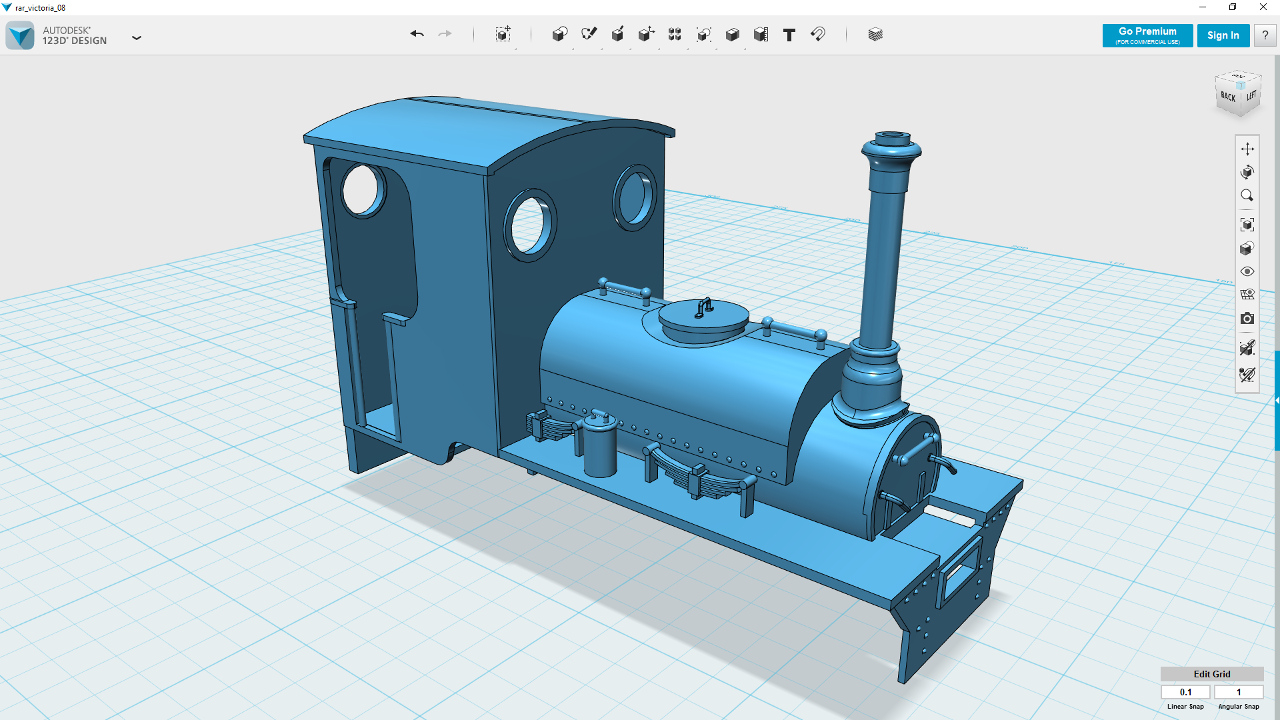
Task: Expand the collapsed side panel arrow on right edge
Action: (x=1277, y=401)
